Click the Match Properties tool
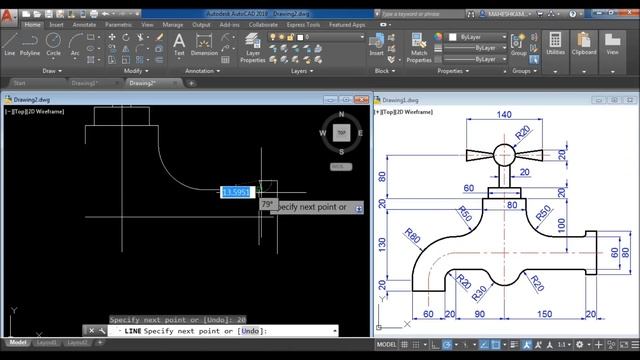 point(419,48)
